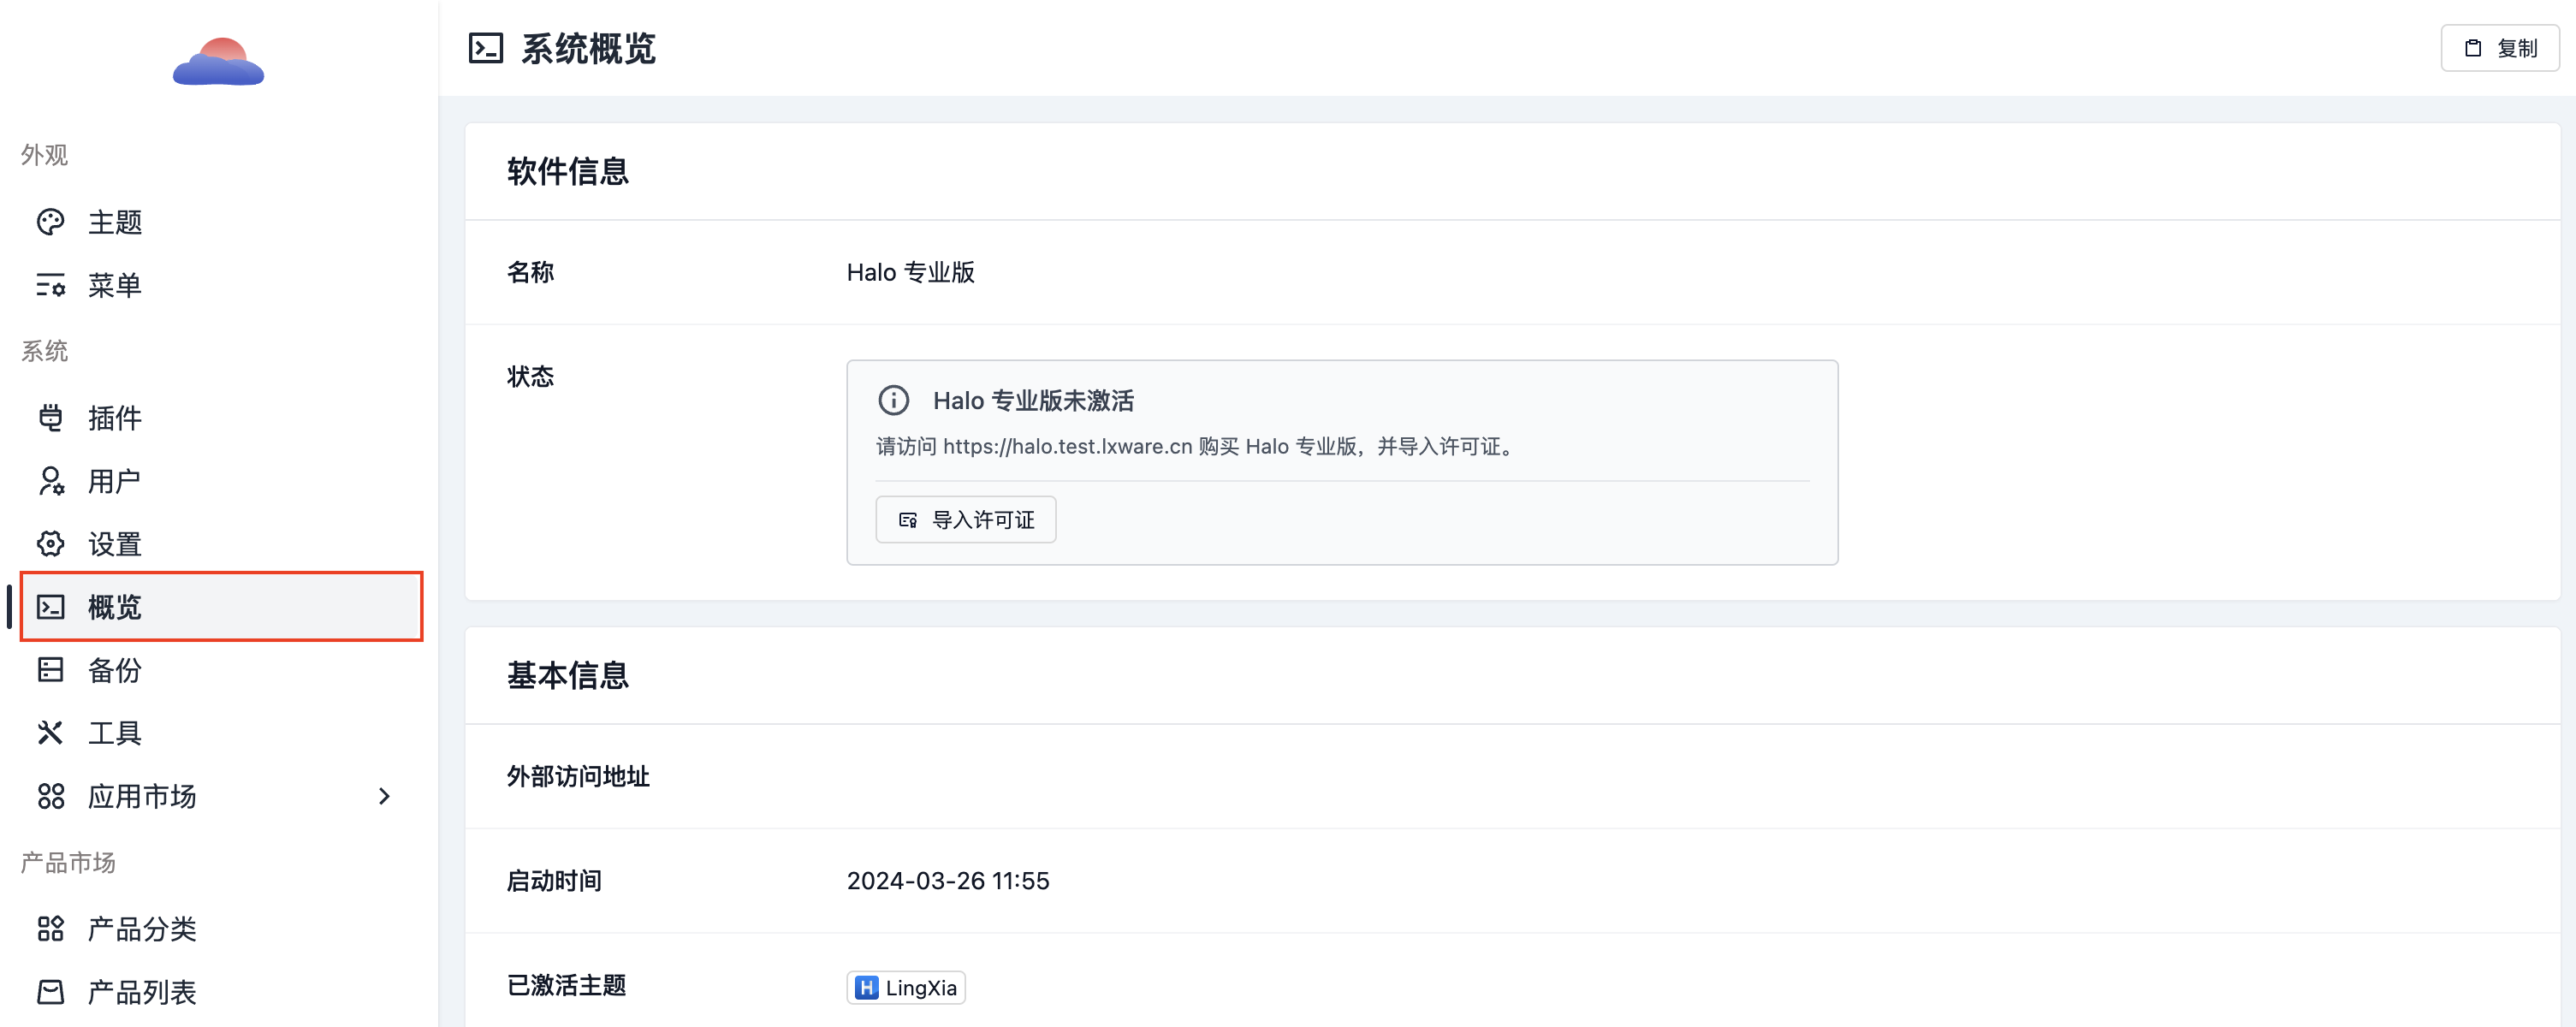
Task: Open 产品列表 in the sidebar
Action: pyautogui.click(x=220, y=992)
